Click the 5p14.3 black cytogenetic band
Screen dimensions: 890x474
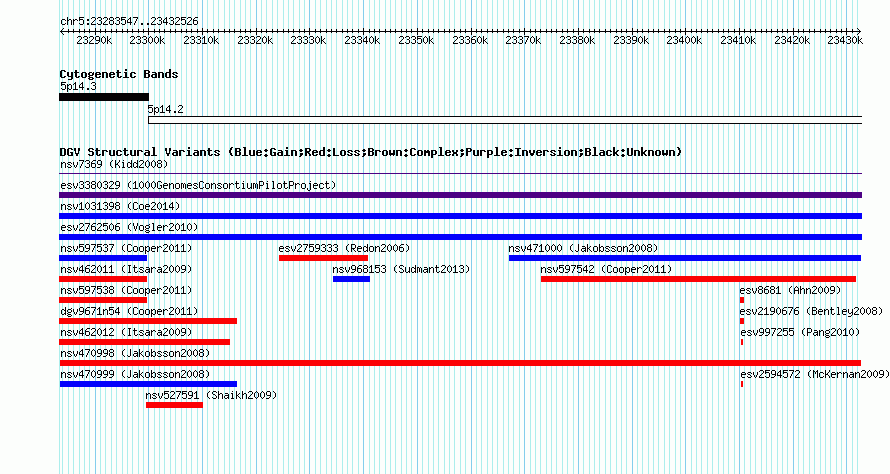pyautogui.click(x=104, y=97)
